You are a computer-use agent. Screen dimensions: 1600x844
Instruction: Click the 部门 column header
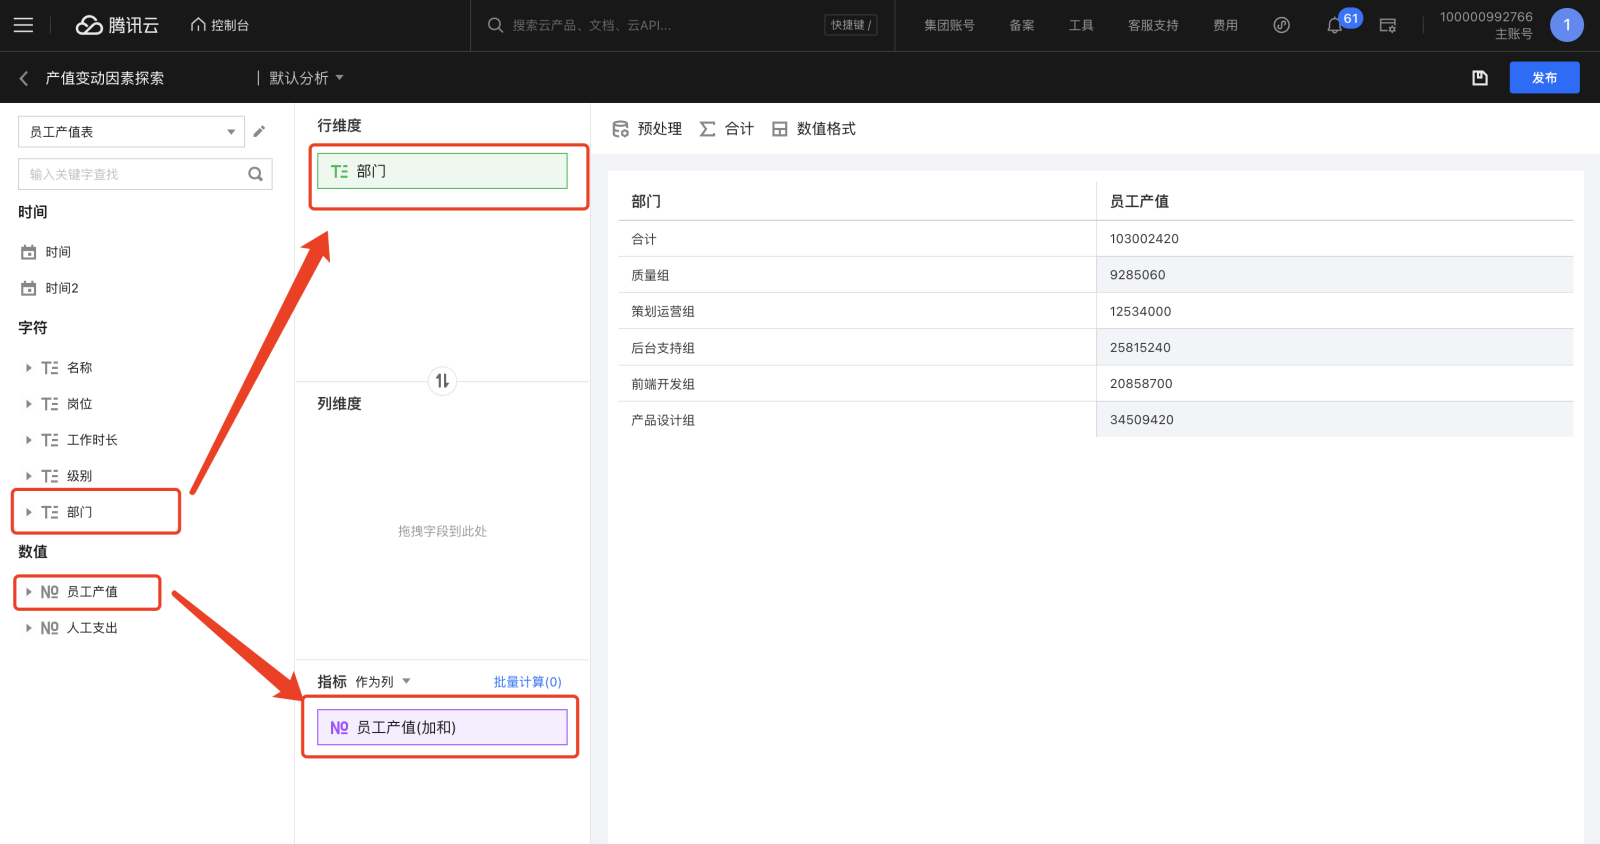click(646, 201)
